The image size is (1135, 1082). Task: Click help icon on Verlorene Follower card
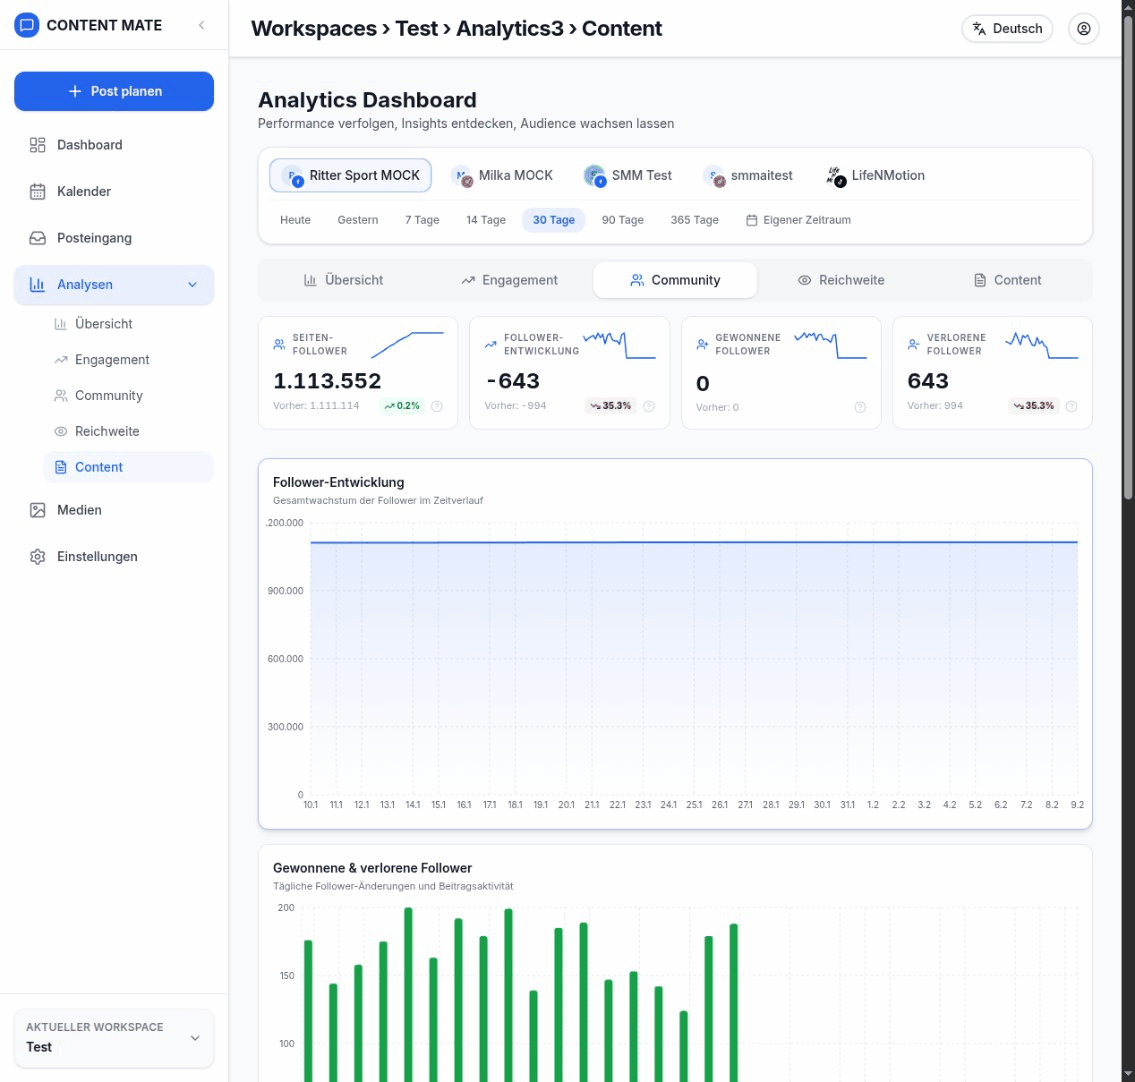coord(1072,406)
